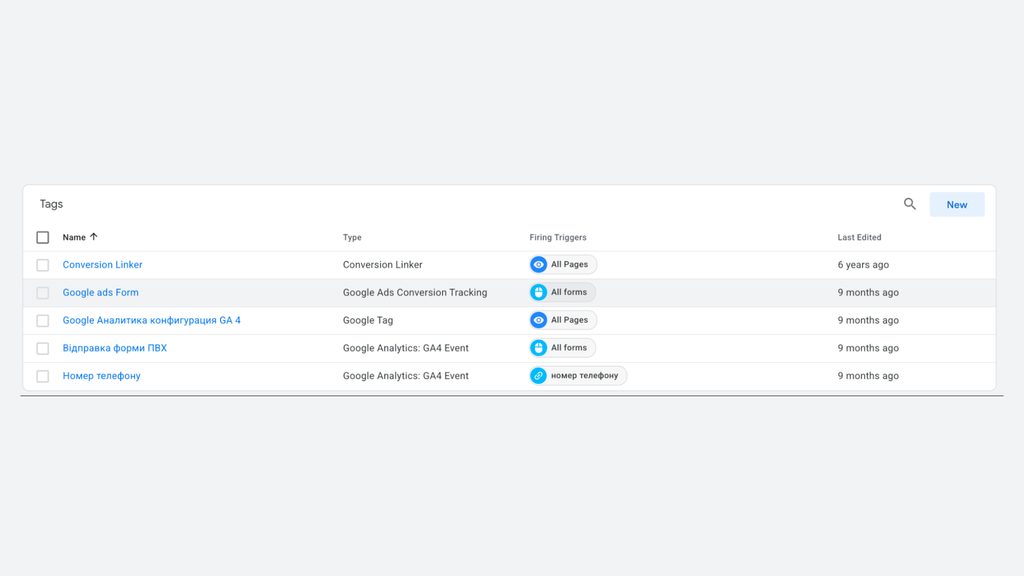Sort by Firing Triggers column header

coord(558,237)
